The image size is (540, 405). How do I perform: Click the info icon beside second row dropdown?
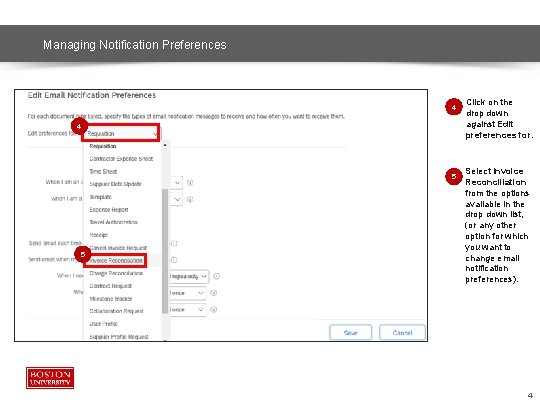click(x=190, y=199)
